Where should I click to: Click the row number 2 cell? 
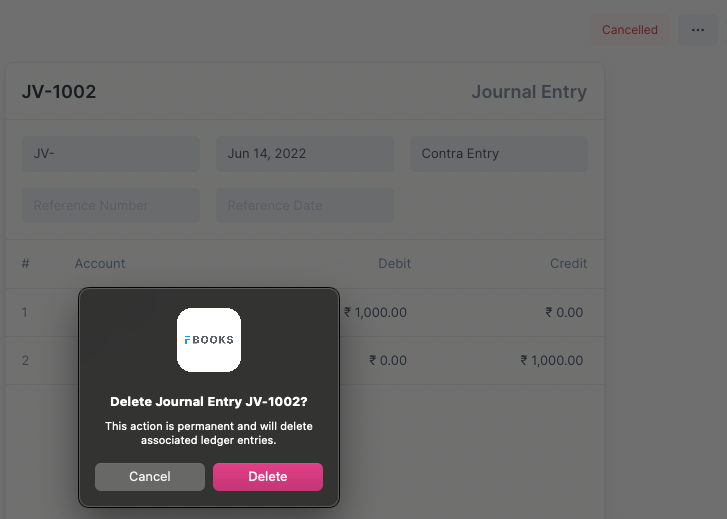click(x=26, y=360)
